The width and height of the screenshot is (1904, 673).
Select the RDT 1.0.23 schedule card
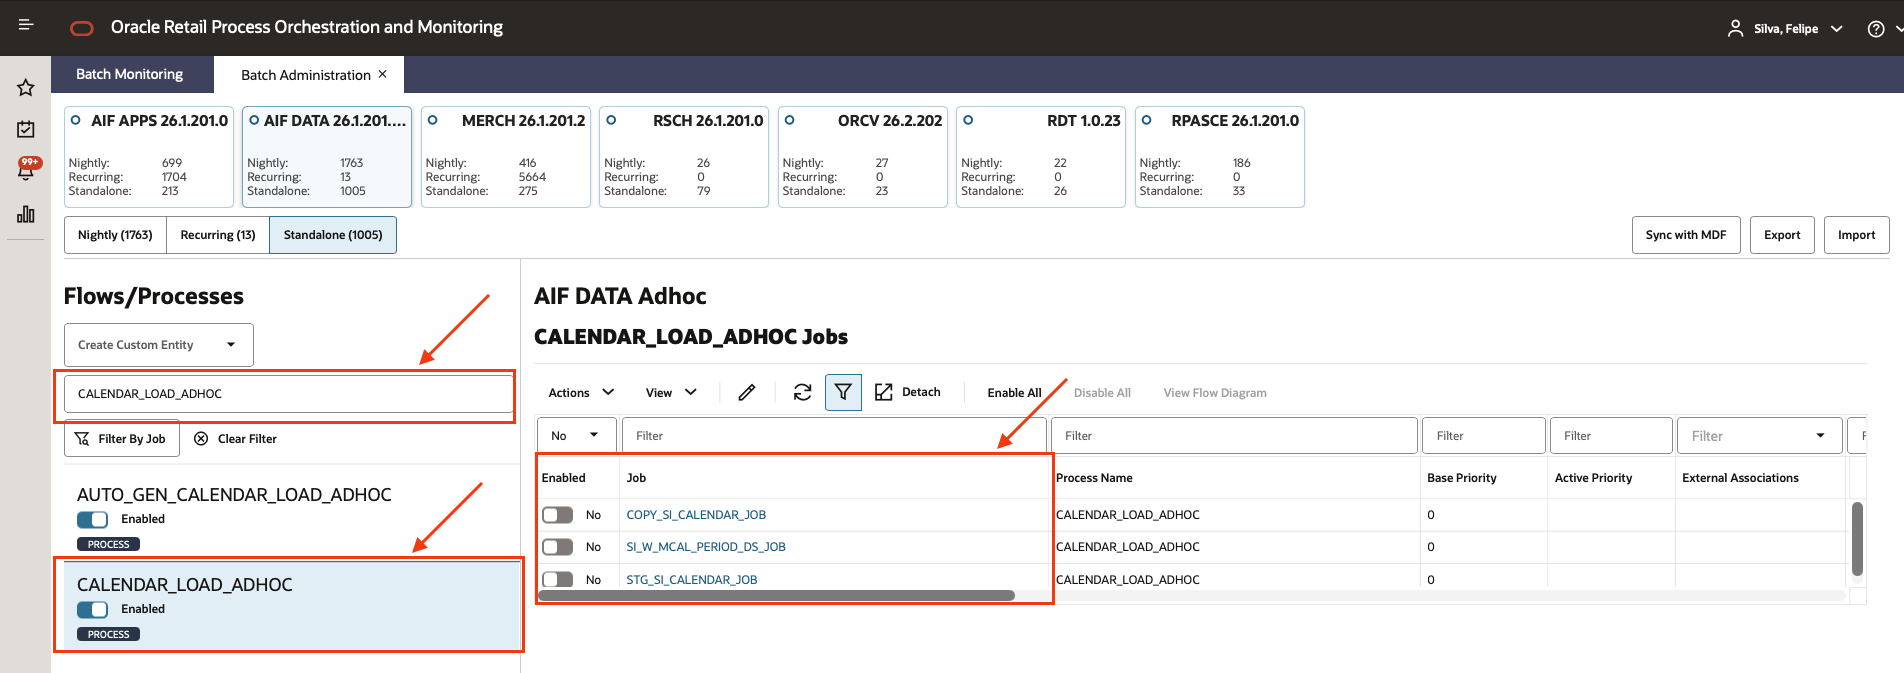[x=1041, y=157]
